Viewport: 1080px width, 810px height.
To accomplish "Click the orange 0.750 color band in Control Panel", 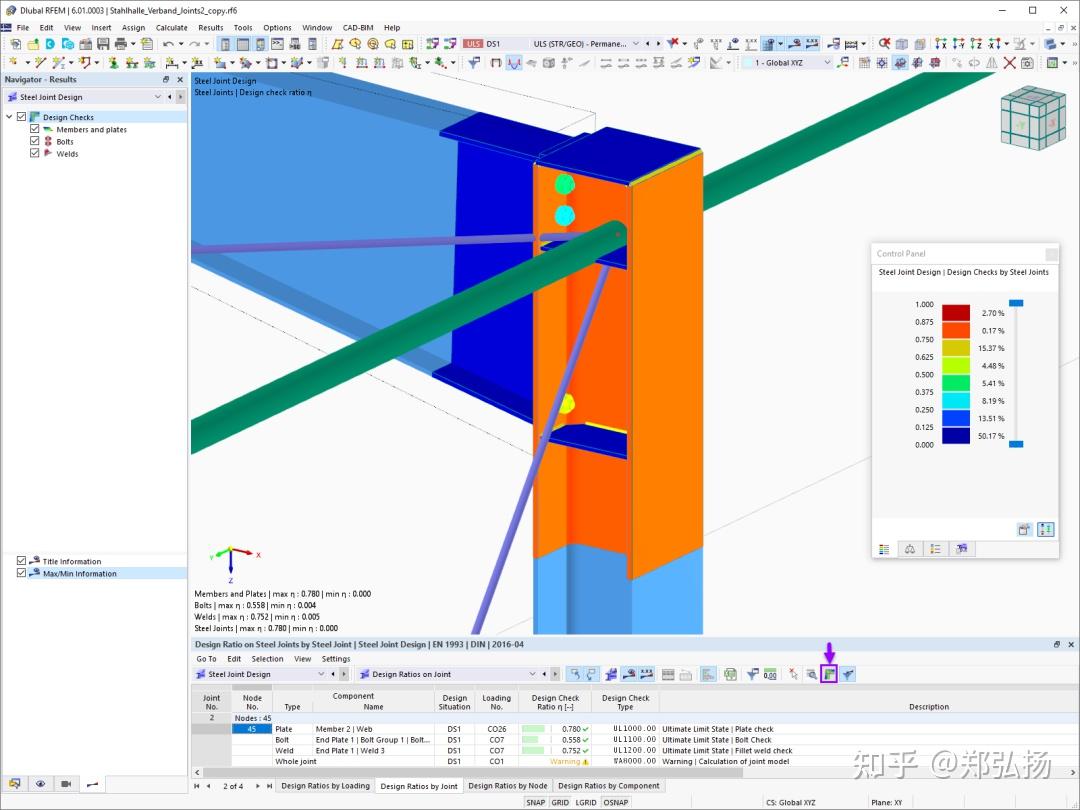I will [956, 330].
